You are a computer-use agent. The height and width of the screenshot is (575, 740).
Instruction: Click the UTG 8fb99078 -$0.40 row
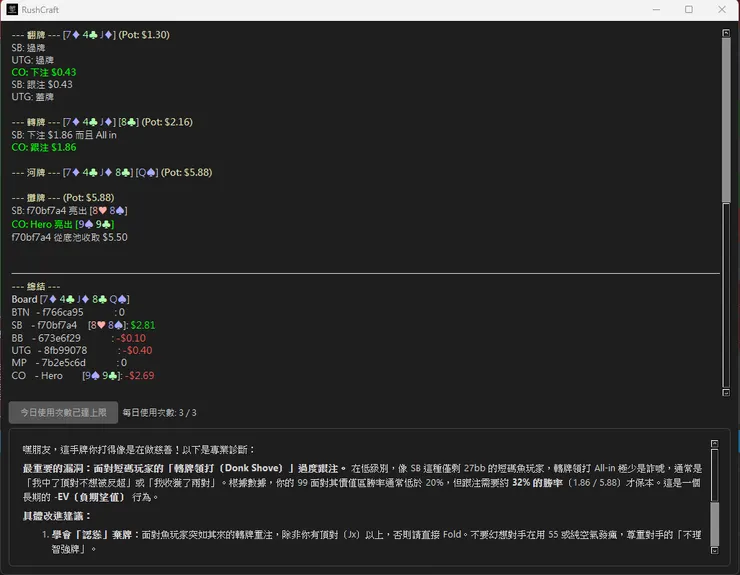pos(82,350)
